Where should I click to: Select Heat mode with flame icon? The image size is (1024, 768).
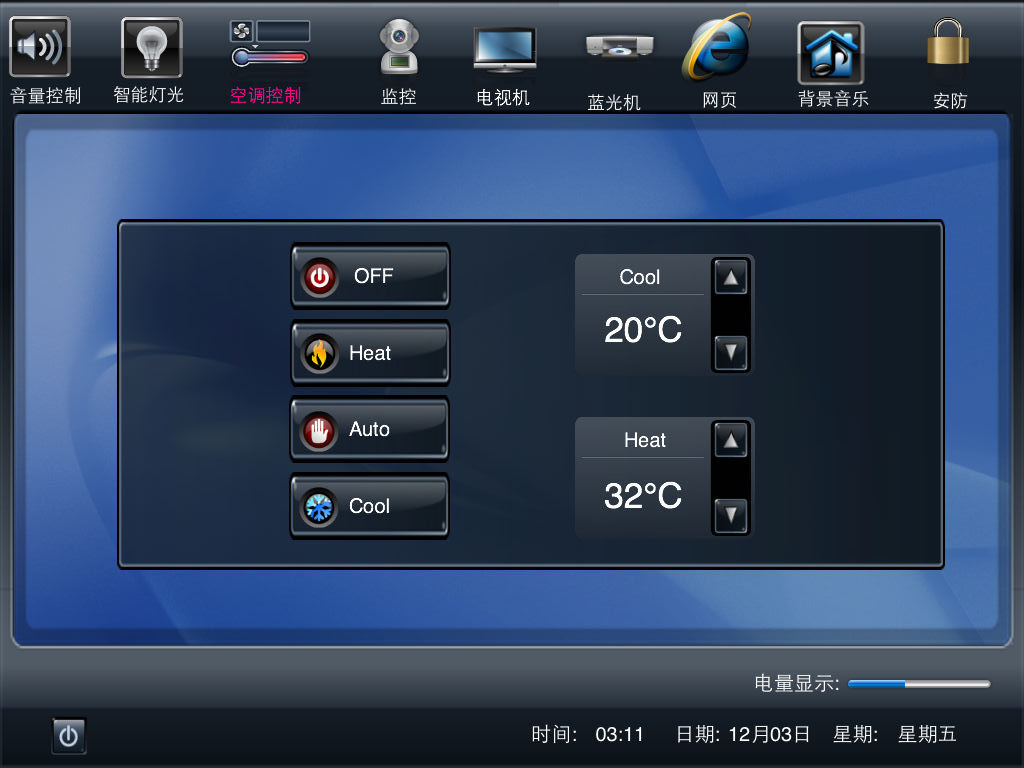click(x=370, y=353)
